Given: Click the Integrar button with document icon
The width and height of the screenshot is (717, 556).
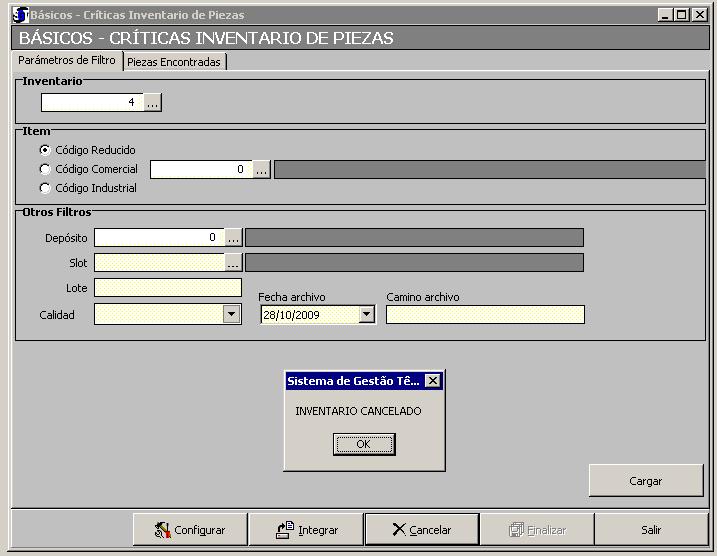Looking at the screenshot, I should point(306,530).
